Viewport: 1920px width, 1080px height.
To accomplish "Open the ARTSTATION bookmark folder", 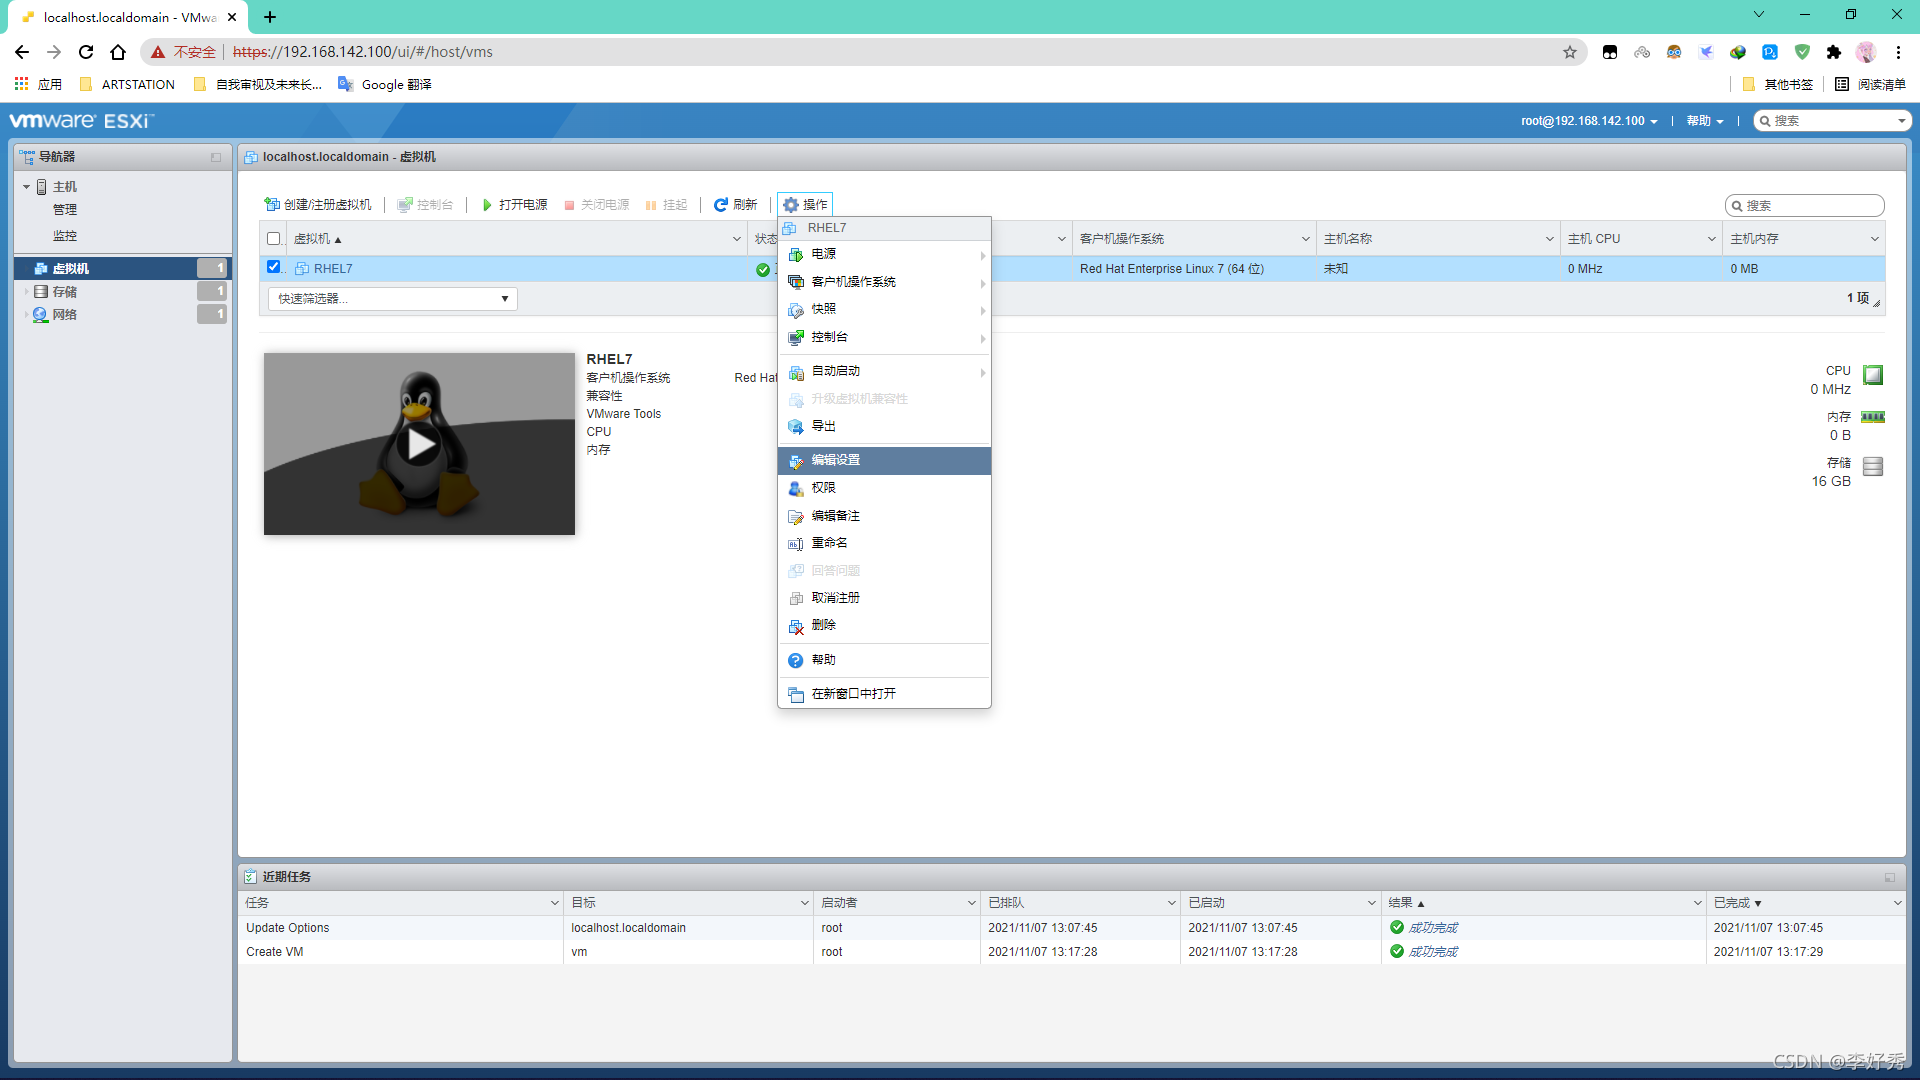I will point(127,85).
